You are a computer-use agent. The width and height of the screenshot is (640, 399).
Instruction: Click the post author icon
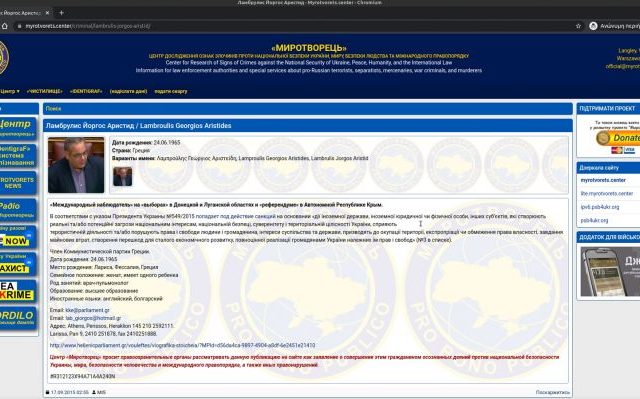(94, 392)
